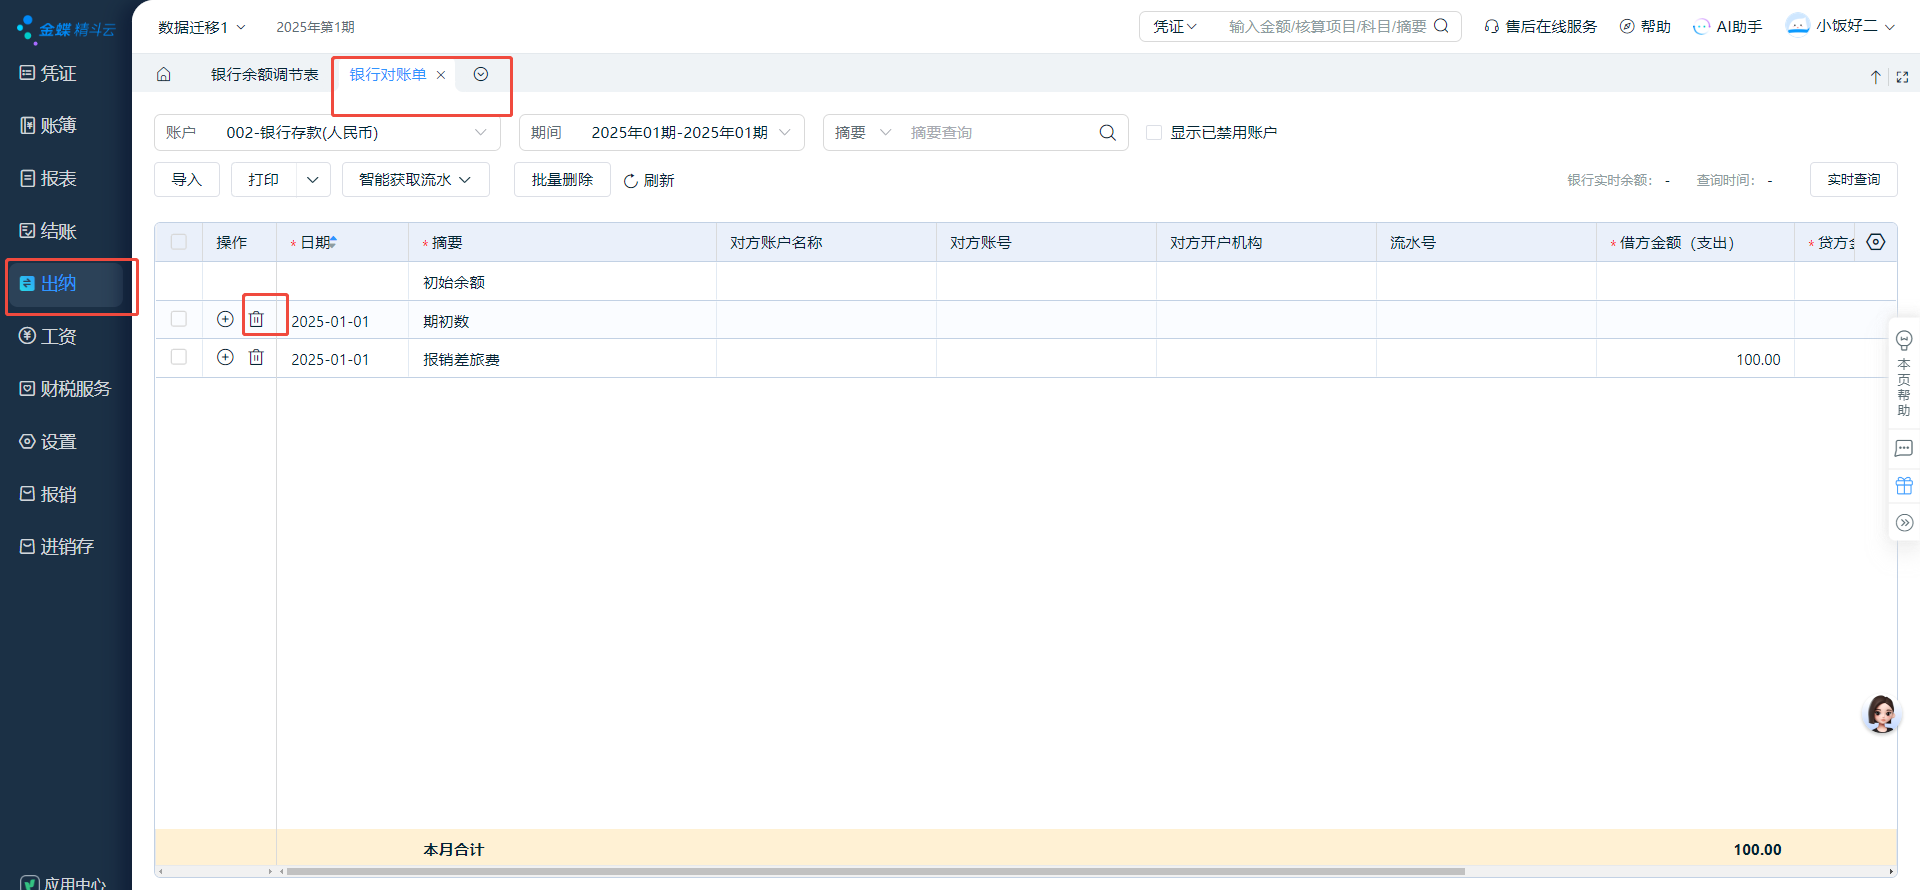Open the gift icon on right sidebar
1920x890 pixels.
(x=1904, y=486)
